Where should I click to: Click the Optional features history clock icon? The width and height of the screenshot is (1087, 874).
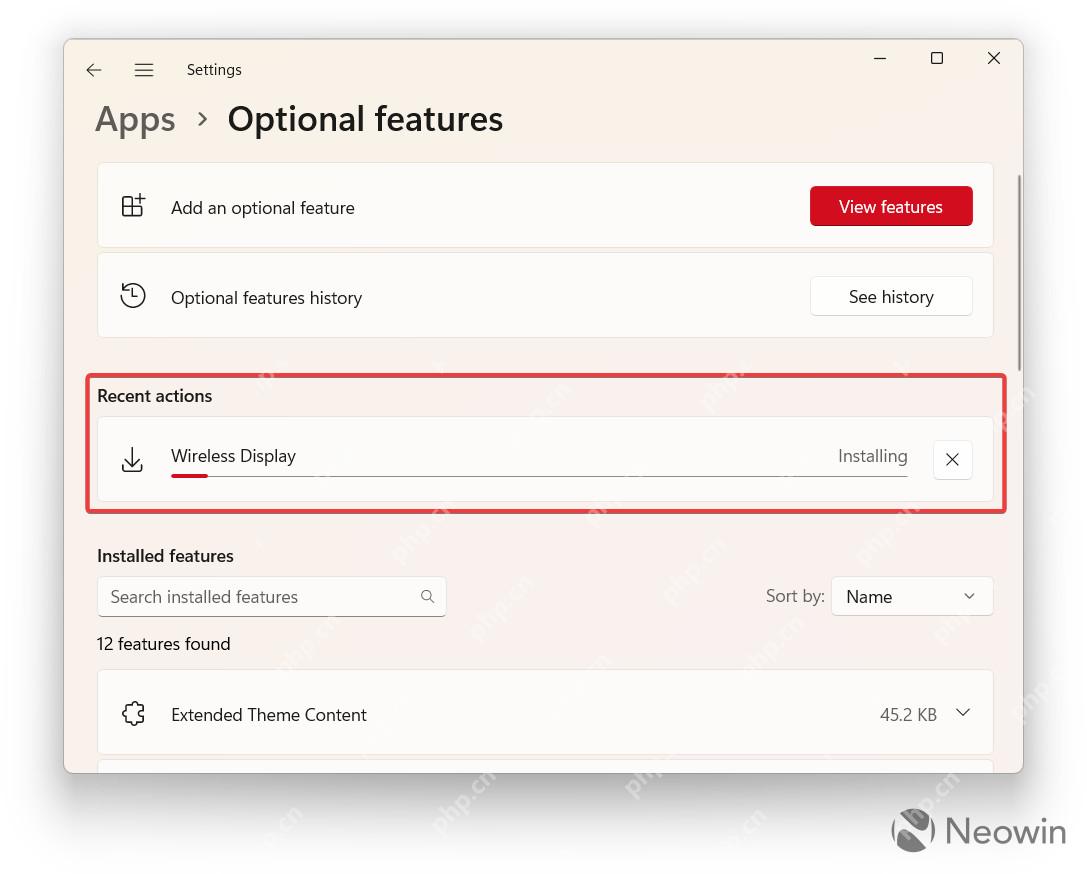pos(132,296)
